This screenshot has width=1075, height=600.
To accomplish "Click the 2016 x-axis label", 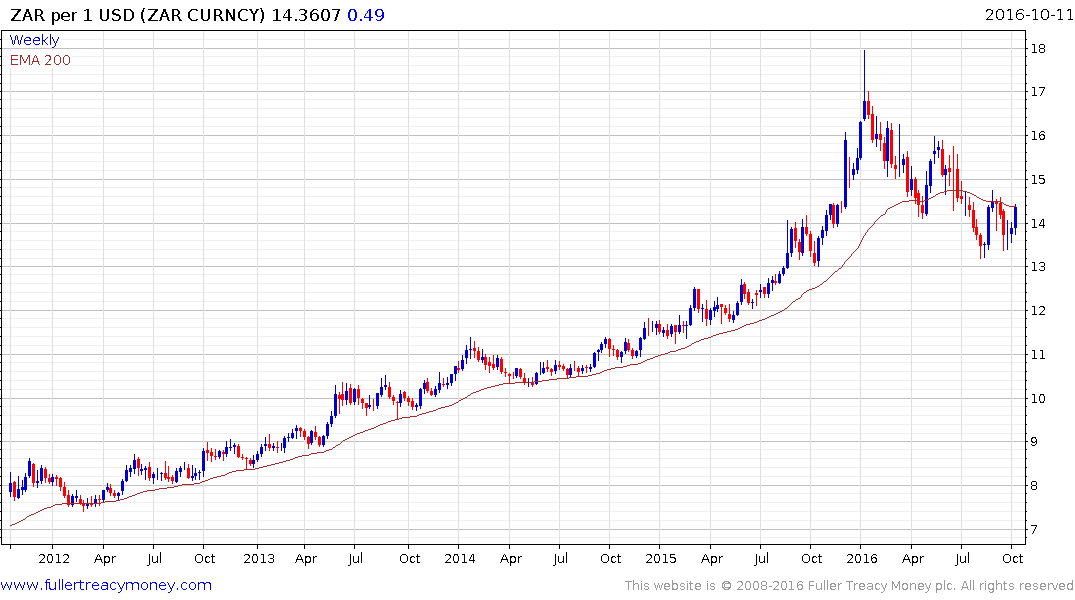I will (x=862, y=558).
